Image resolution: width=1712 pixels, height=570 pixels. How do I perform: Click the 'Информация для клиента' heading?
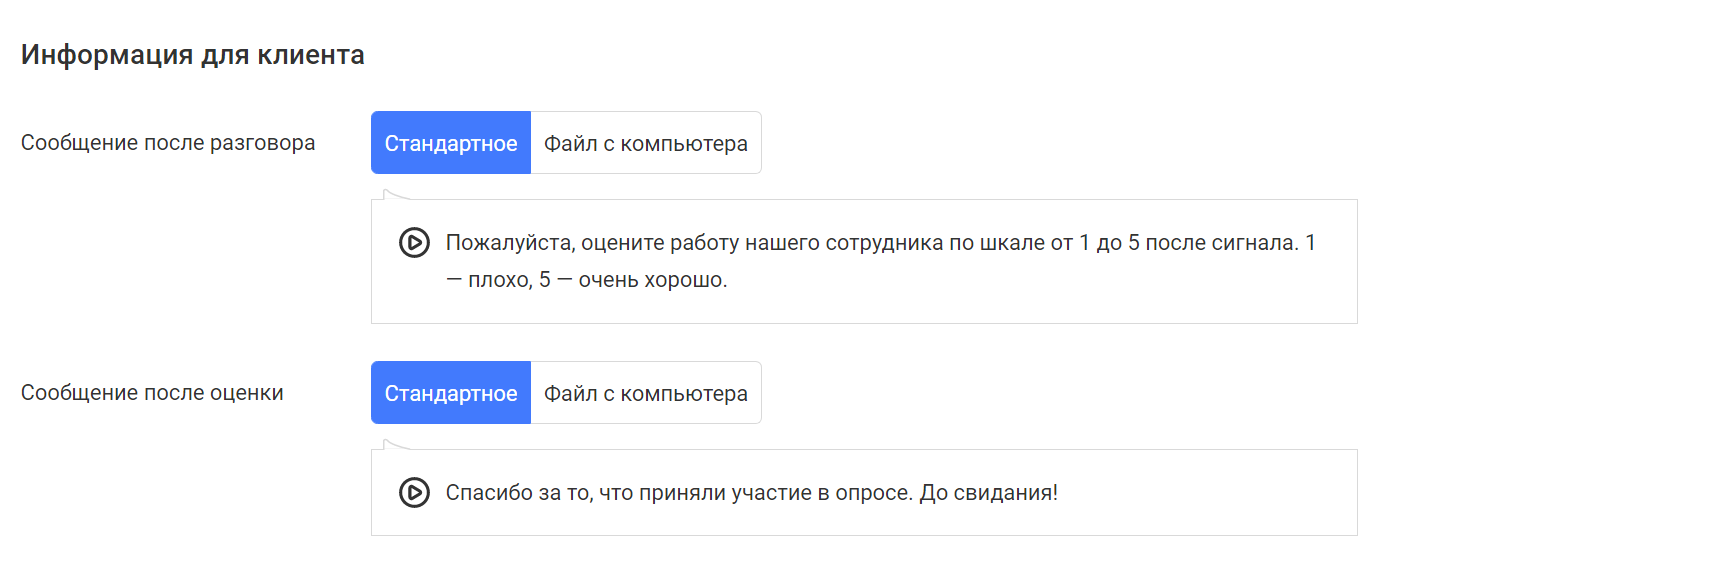[x=193, y=55]
